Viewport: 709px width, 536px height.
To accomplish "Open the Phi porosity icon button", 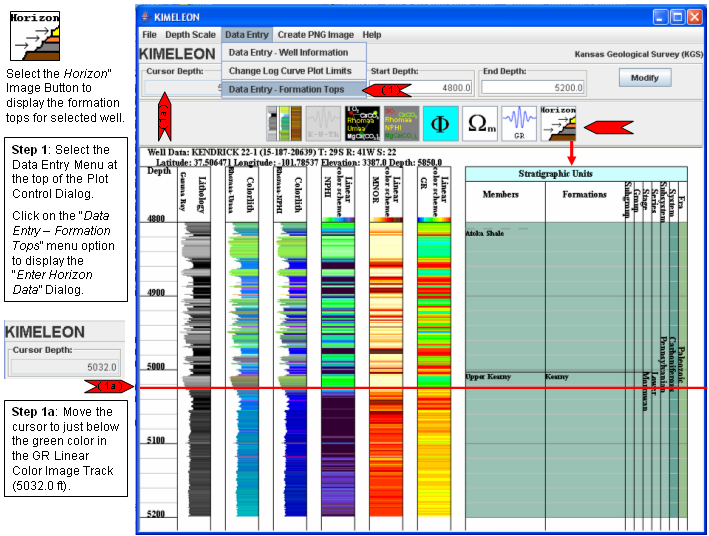I will [440, 124].
